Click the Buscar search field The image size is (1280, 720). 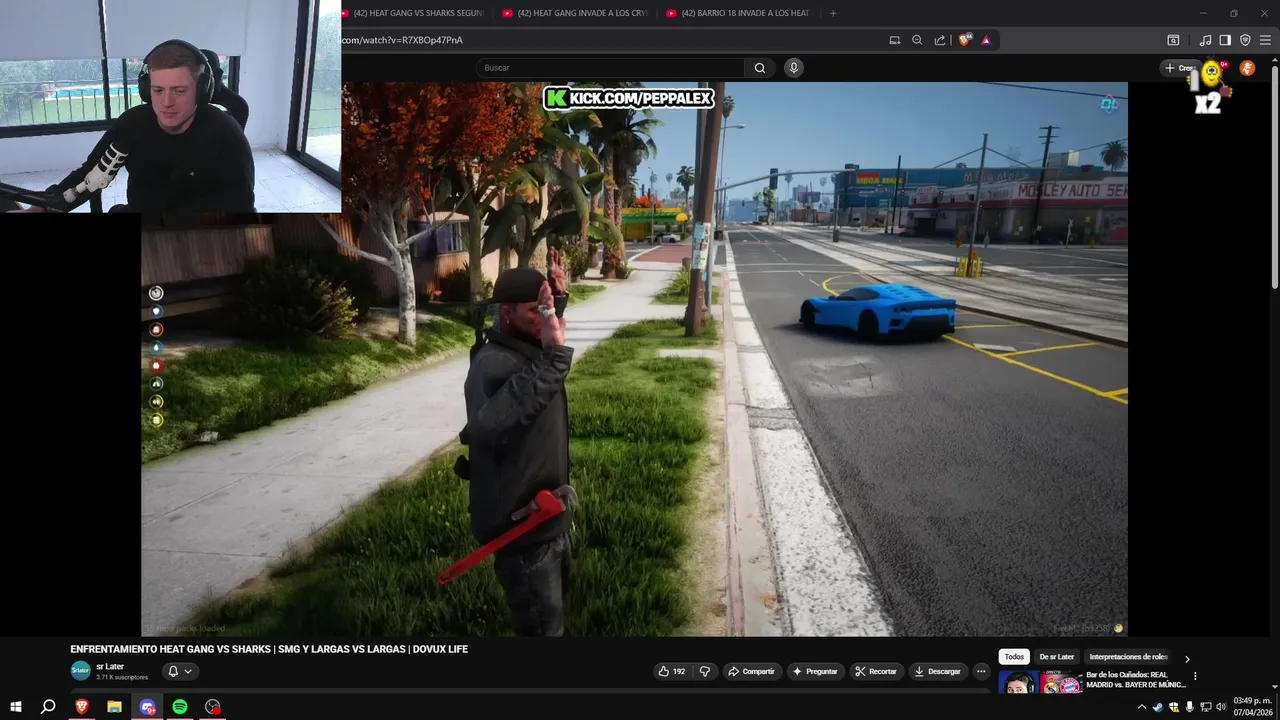coord(610,68)
